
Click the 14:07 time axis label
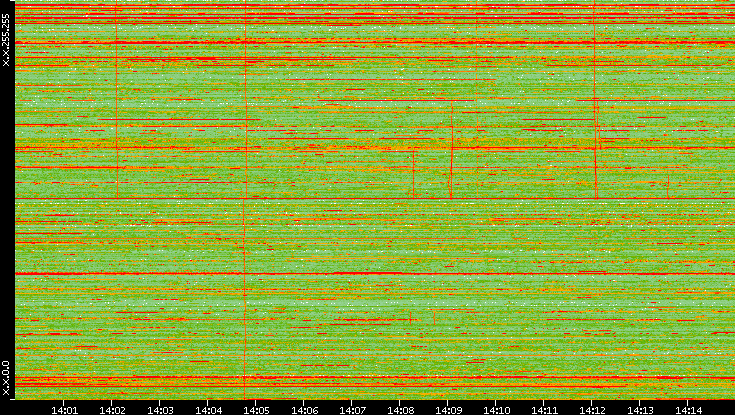point(352,410)
